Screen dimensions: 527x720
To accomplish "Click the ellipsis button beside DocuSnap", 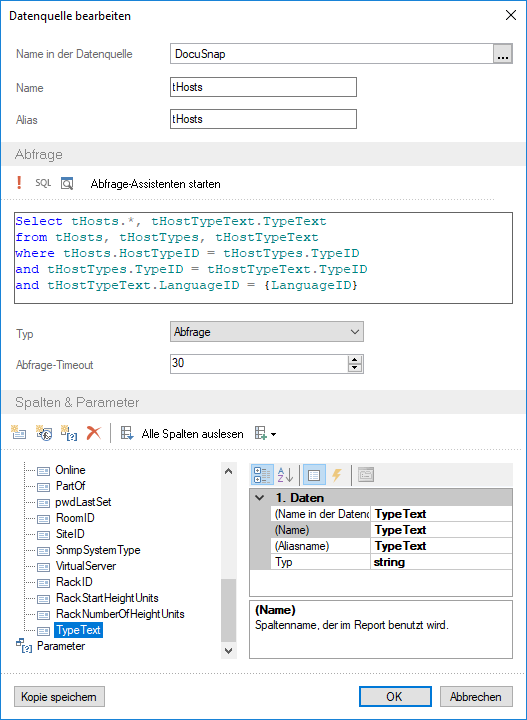I will coord(503,54).
